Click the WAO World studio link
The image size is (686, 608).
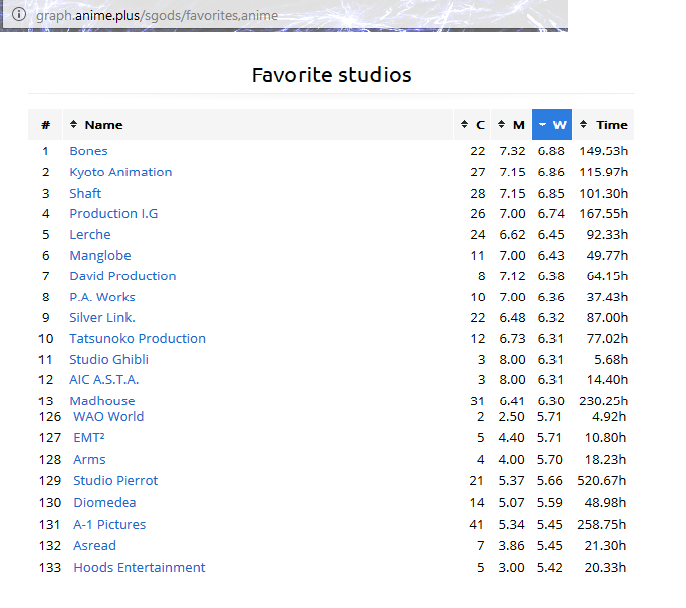tap(108, 416)
